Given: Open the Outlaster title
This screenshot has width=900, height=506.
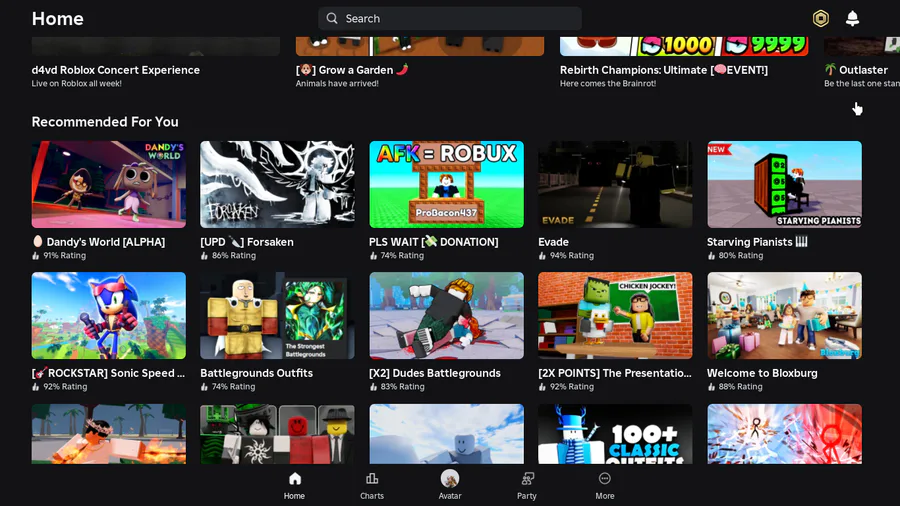Looking at the screenshot, I should tap(856, 70).
